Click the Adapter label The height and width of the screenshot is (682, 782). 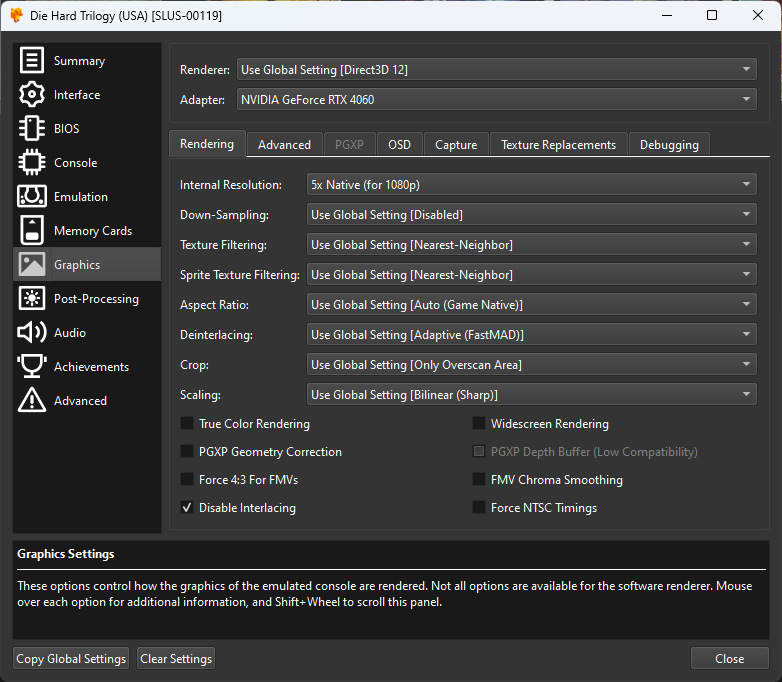coord(202,99)
